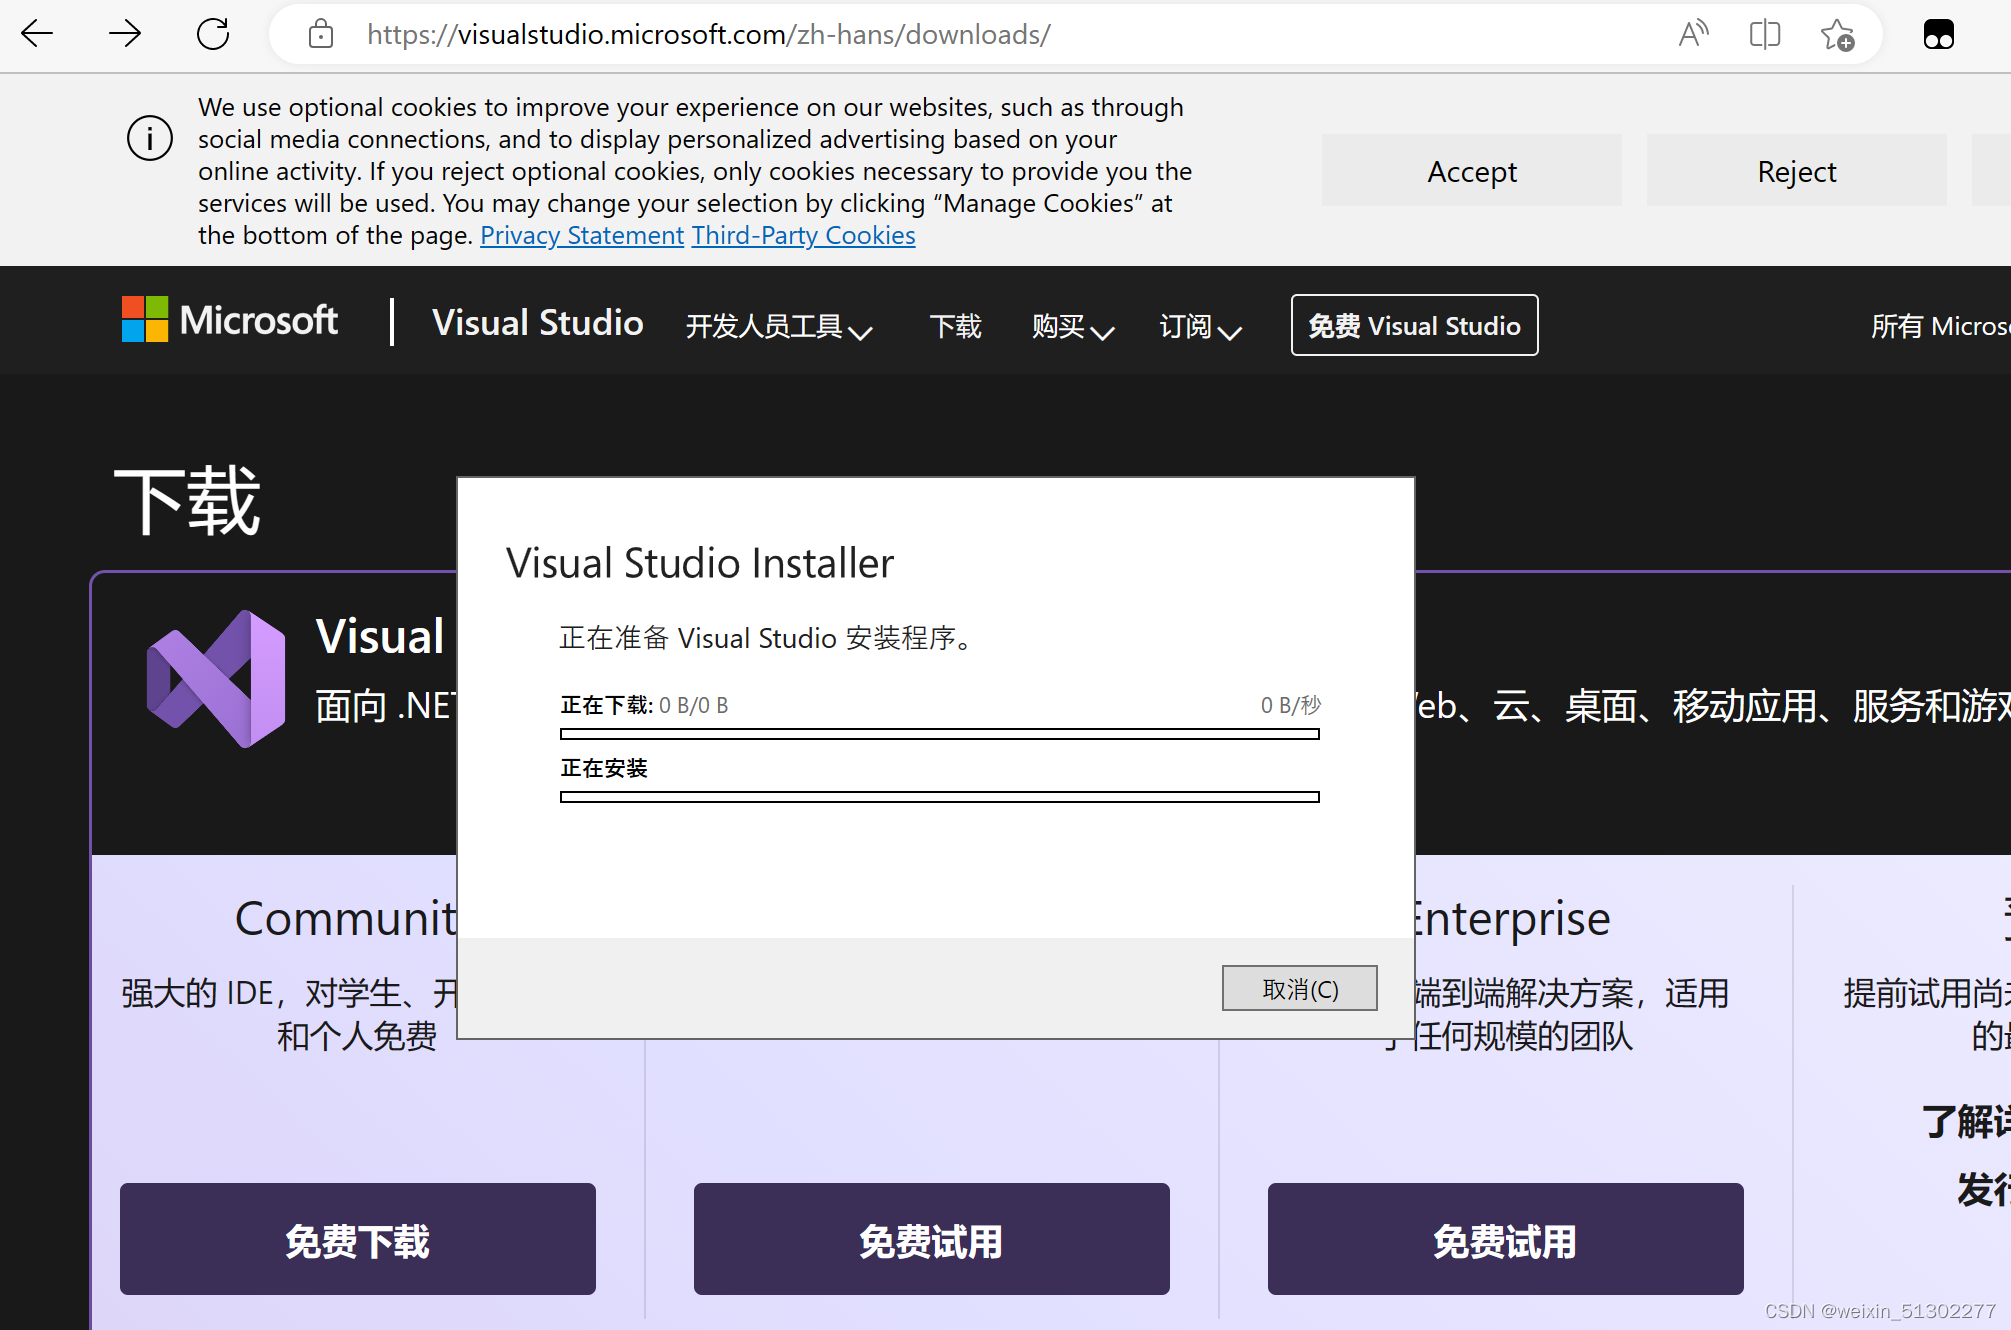Start Read Aloud from the toolbar

(1692, 33)
